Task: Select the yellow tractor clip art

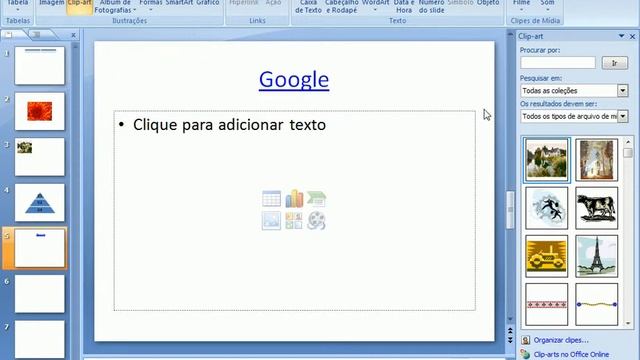Action: click(546, 256)
